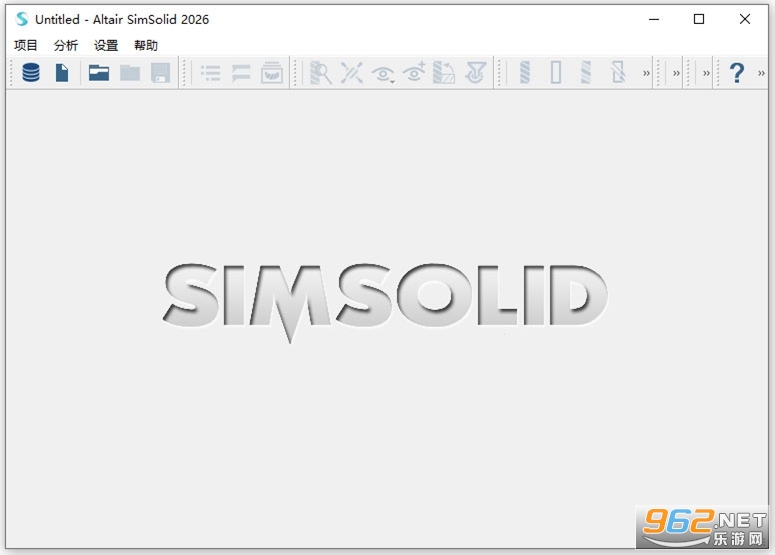Open the 设置 menu
Screen dimensions: 775x555
(x=106, y=45)
